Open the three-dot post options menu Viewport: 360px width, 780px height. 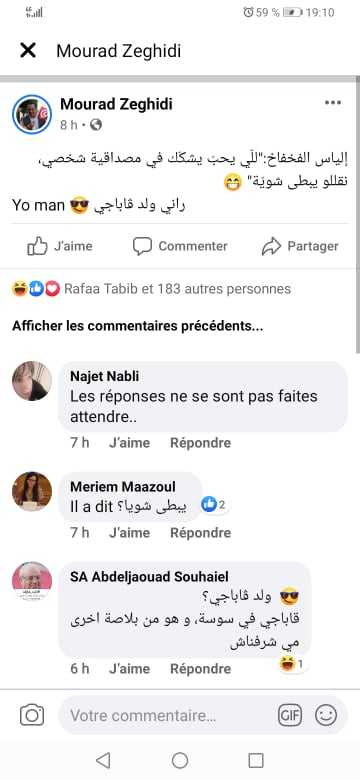click(x=333, y=102)
